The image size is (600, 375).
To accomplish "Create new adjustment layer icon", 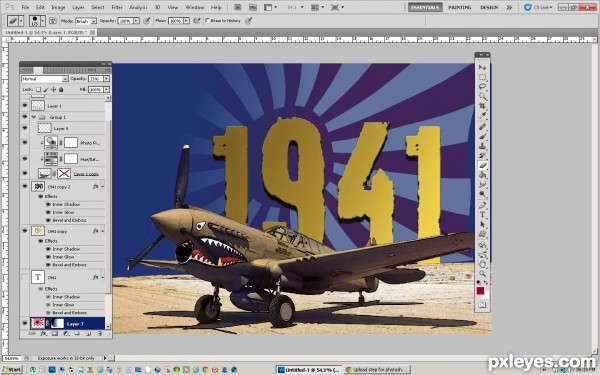I will click(x=66, y=334).
